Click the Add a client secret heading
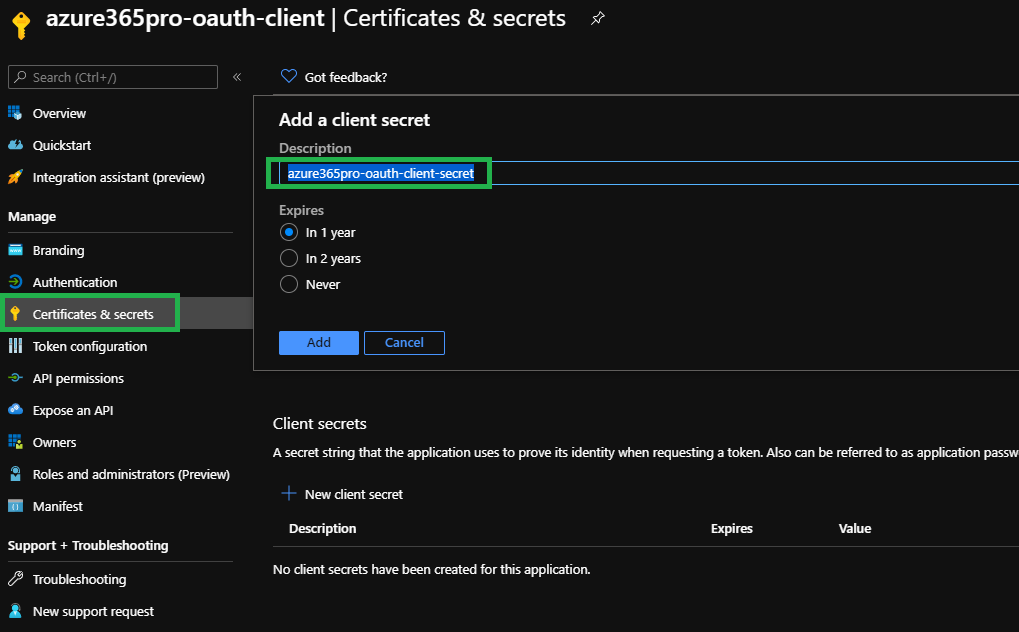Screen dimensions: 1019x632 354,120
